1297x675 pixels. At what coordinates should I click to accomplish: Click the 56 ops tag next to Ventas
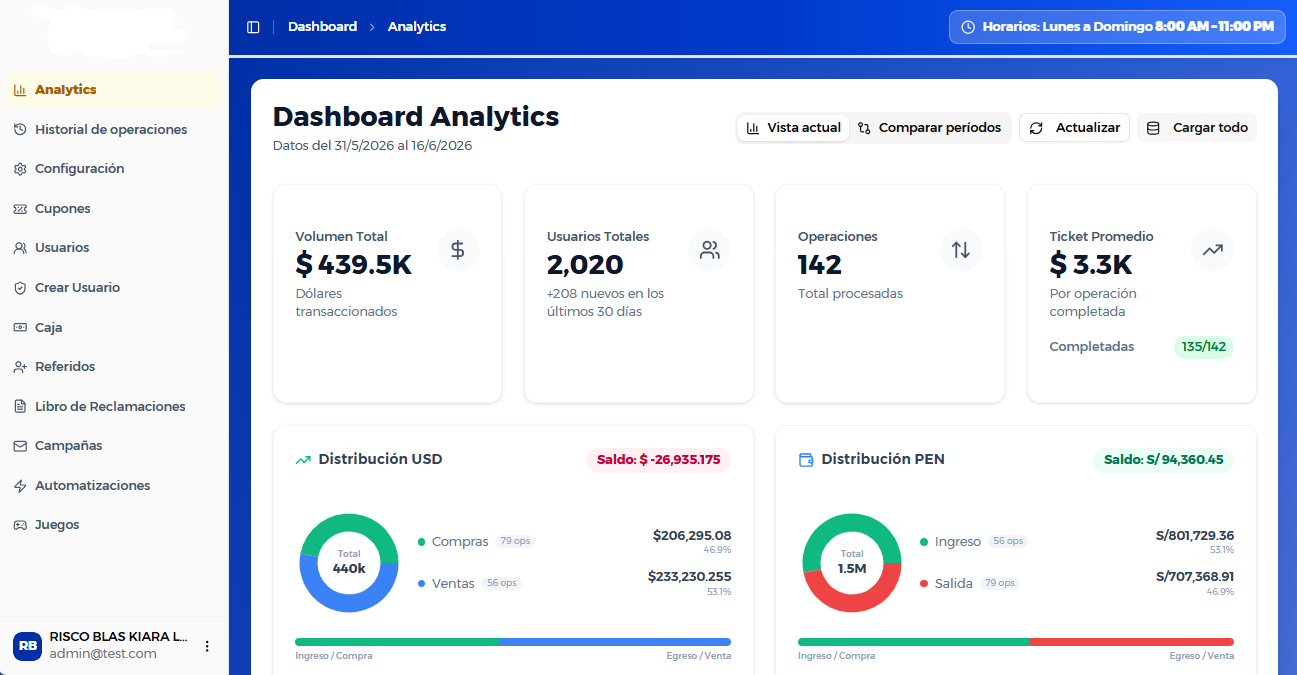(501, 583)
